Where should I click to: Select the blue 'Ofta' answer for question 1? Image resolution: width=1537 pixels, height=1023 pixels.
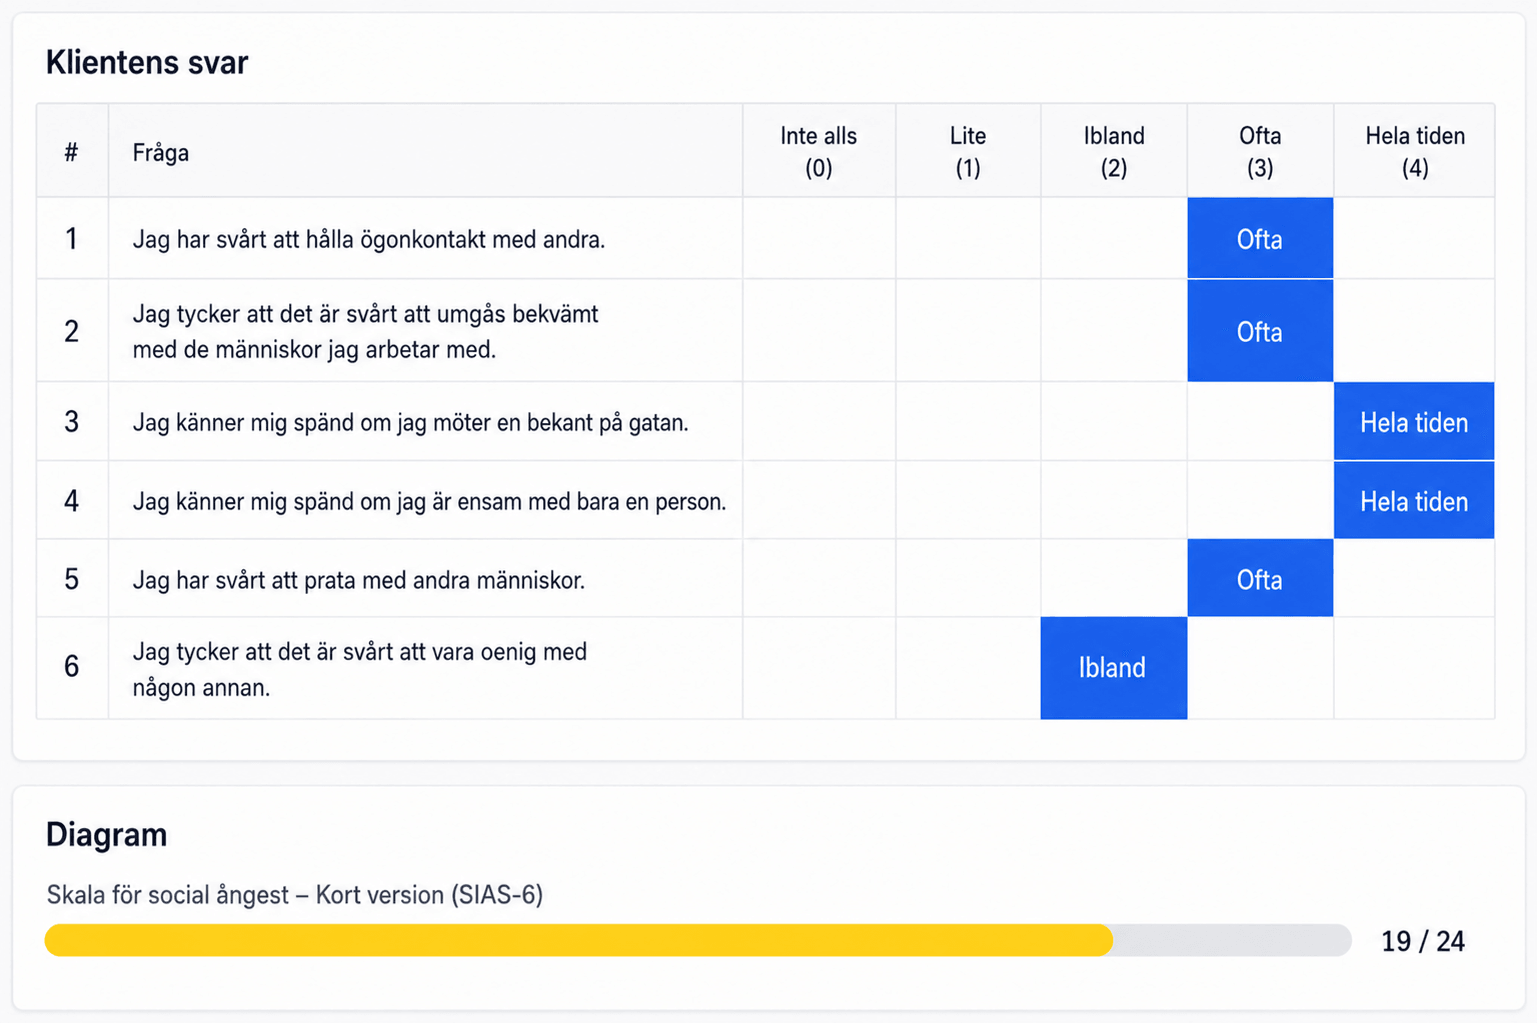pos(1260,238)
